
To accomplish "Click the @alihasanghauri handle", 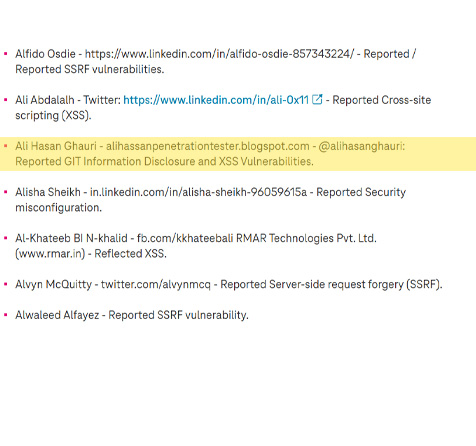I will (361, 146).
